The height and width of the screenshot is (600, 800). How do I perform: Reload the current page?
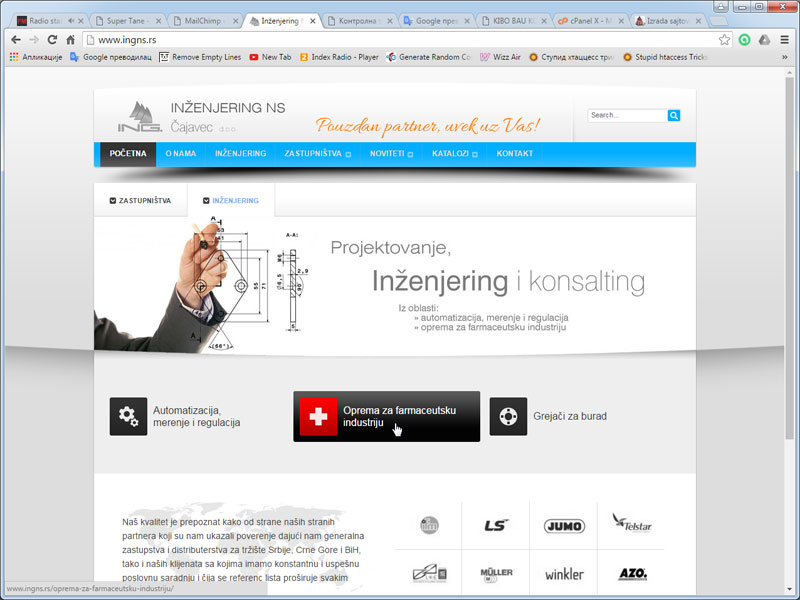coord(52,40)
